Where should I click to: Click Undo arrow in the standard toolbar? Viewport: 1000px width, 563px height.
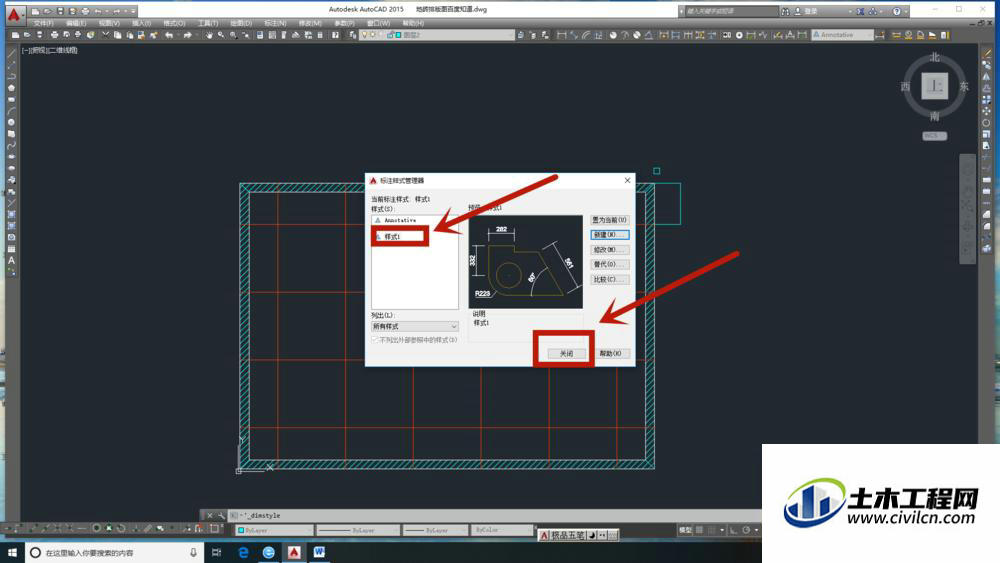169,35
